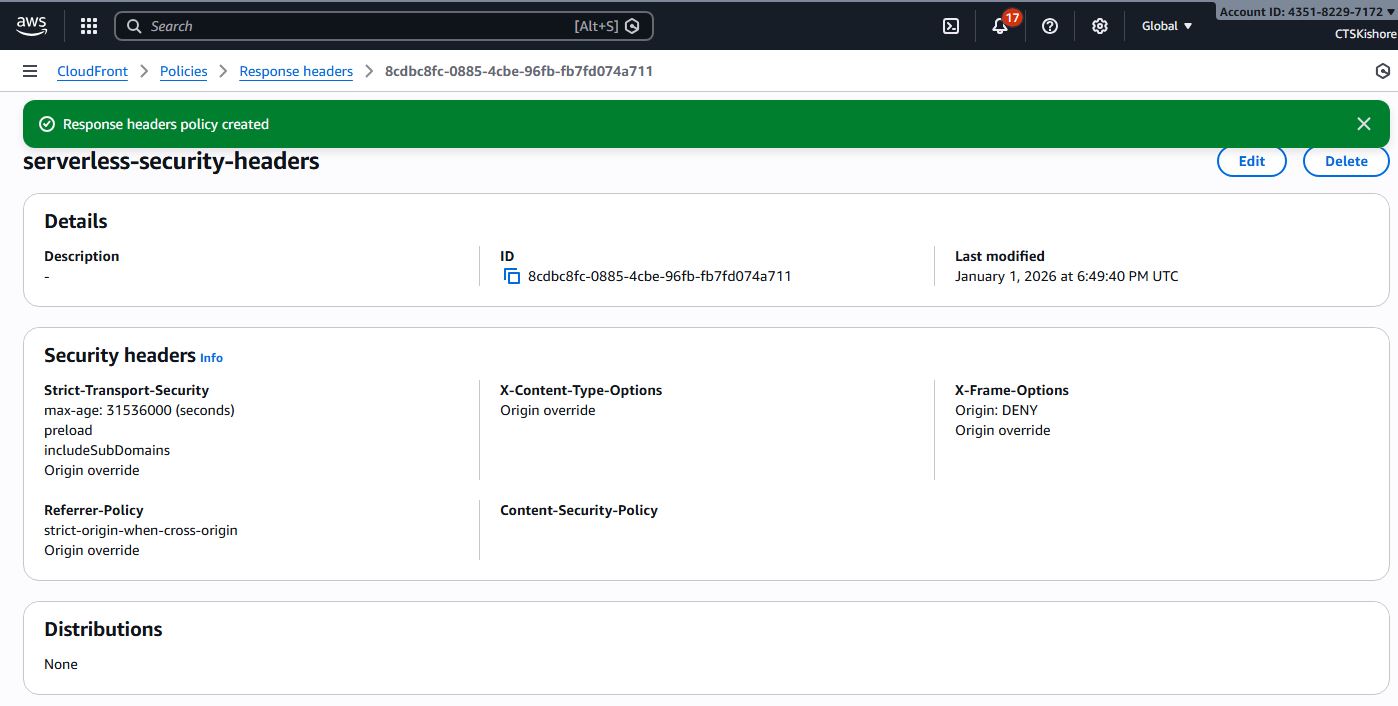Open the settings gear icon
This screenshot has height=706, width=1398.
(x=1100, y=26)
